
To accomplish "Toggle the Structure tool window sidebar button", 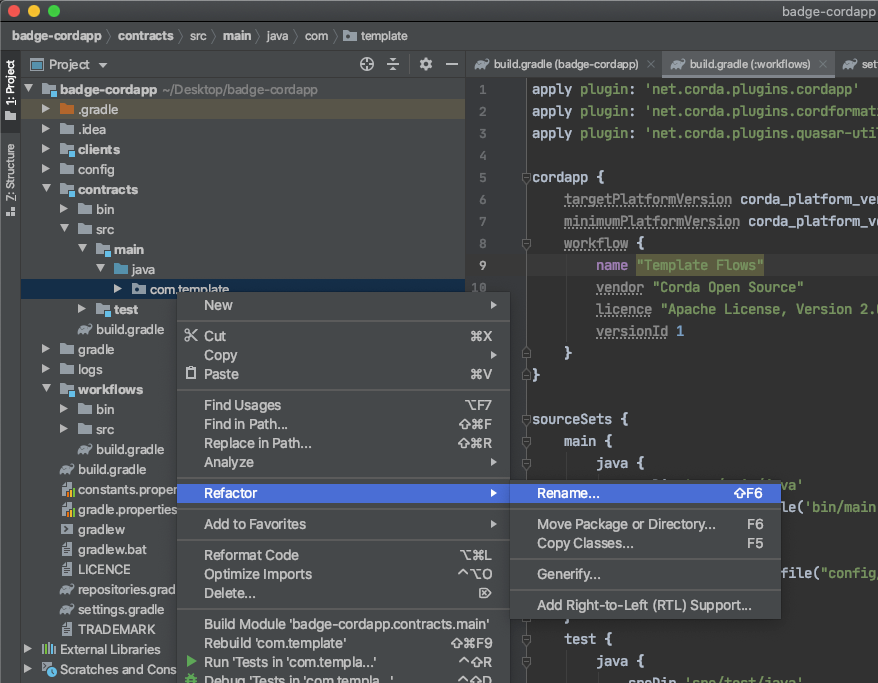I will pyautogui.click(x=11, y=173).
